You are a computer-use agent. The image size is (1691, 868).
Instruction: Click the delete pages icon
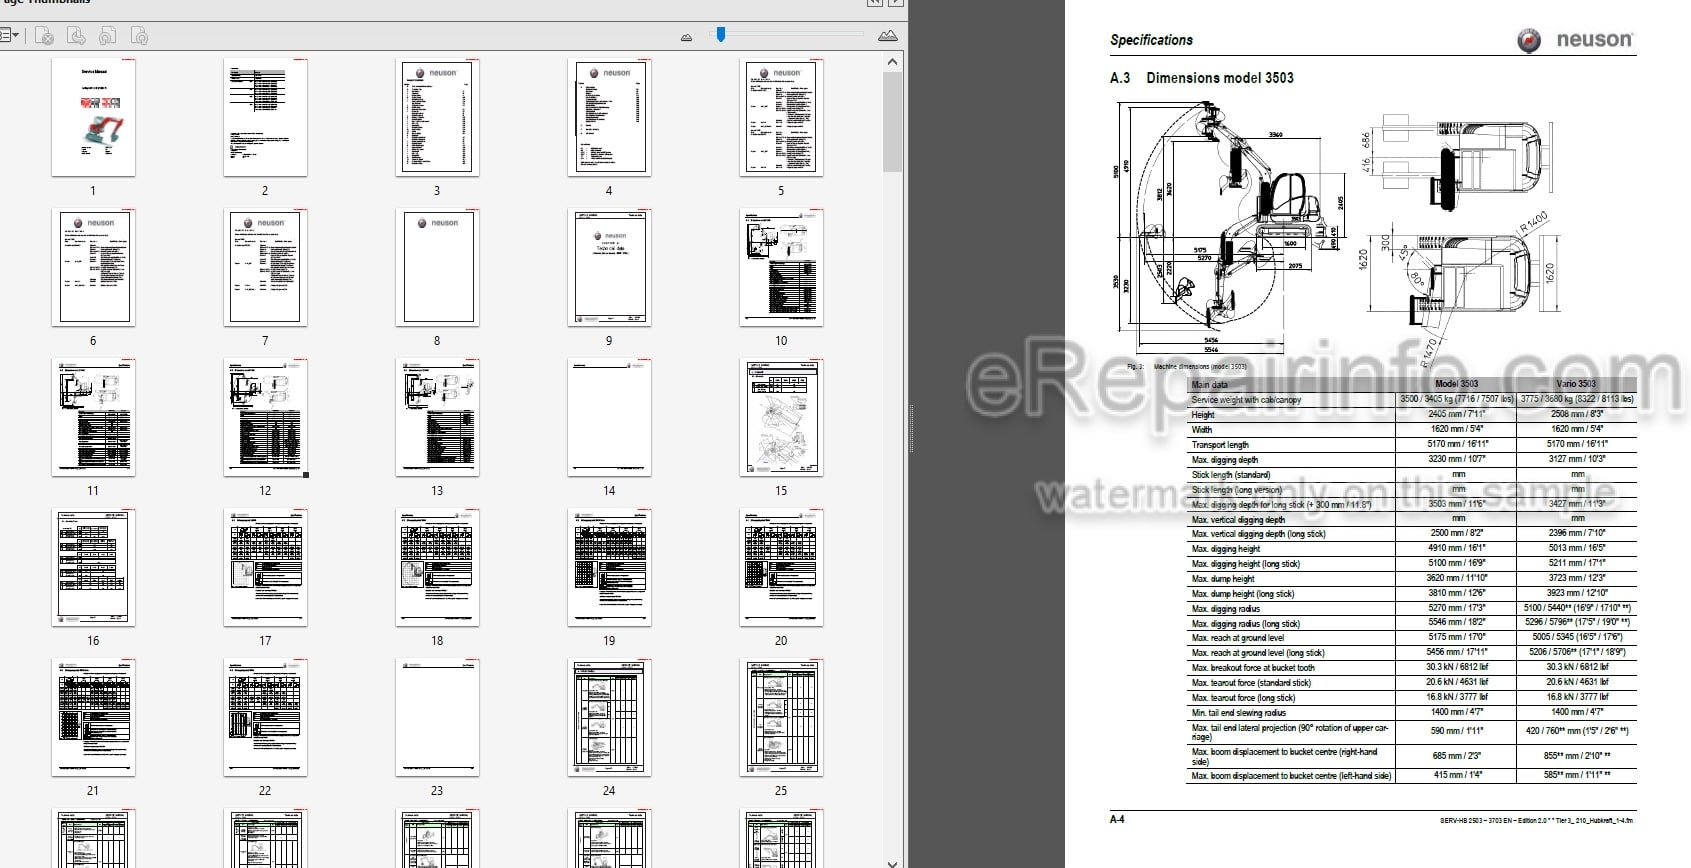tap(44, 36)
